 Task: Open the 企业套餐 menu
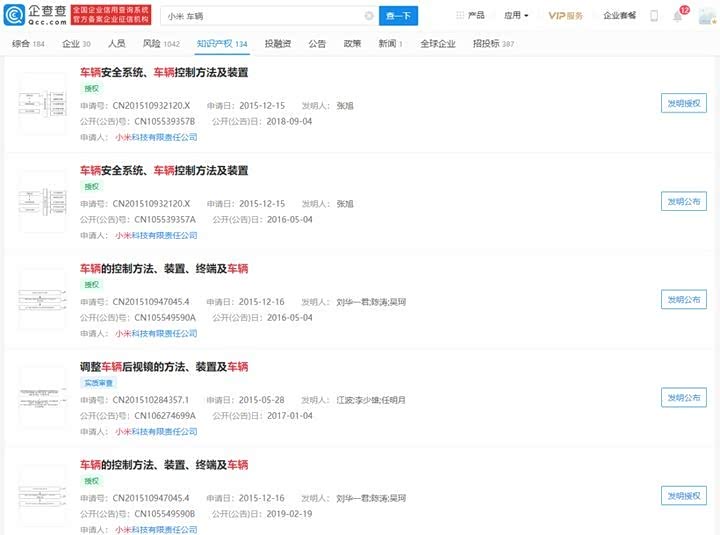(x=619, y=16)
